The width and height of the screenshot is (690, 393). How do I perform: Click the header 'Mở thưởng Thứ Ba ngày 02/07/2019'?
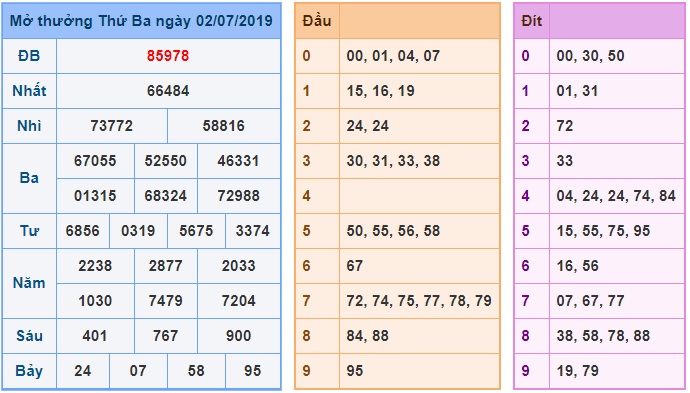pos(141,21)
